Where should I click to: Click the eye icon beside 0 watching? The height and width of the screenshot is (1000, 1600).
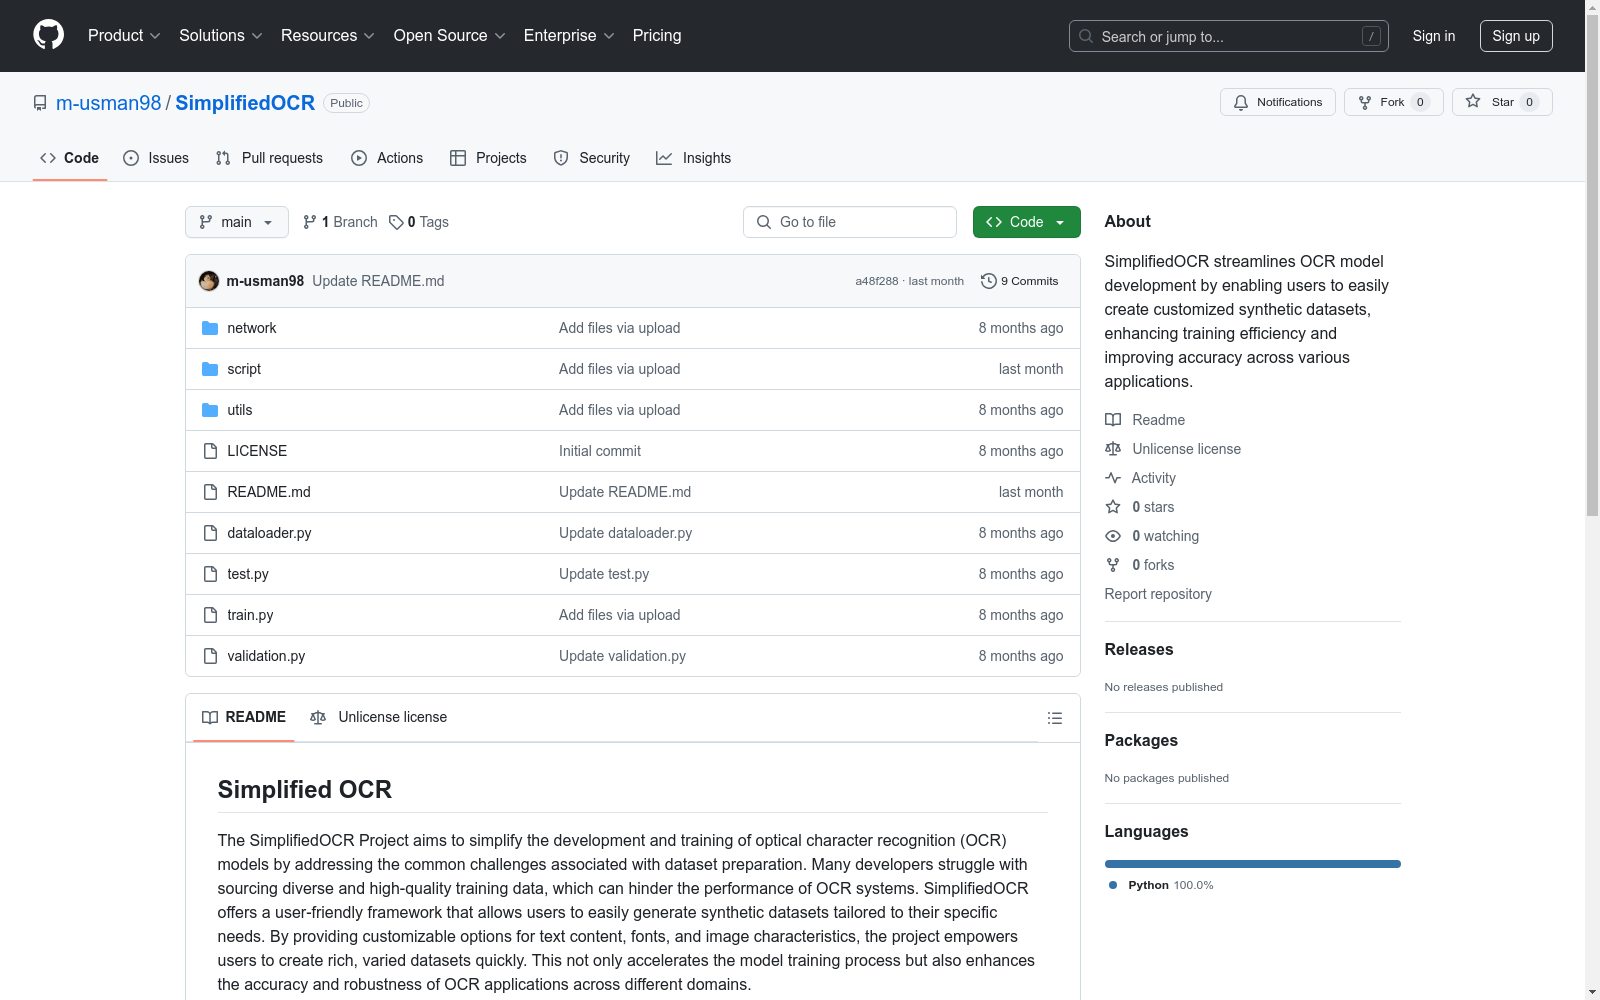pos(1113,536)
